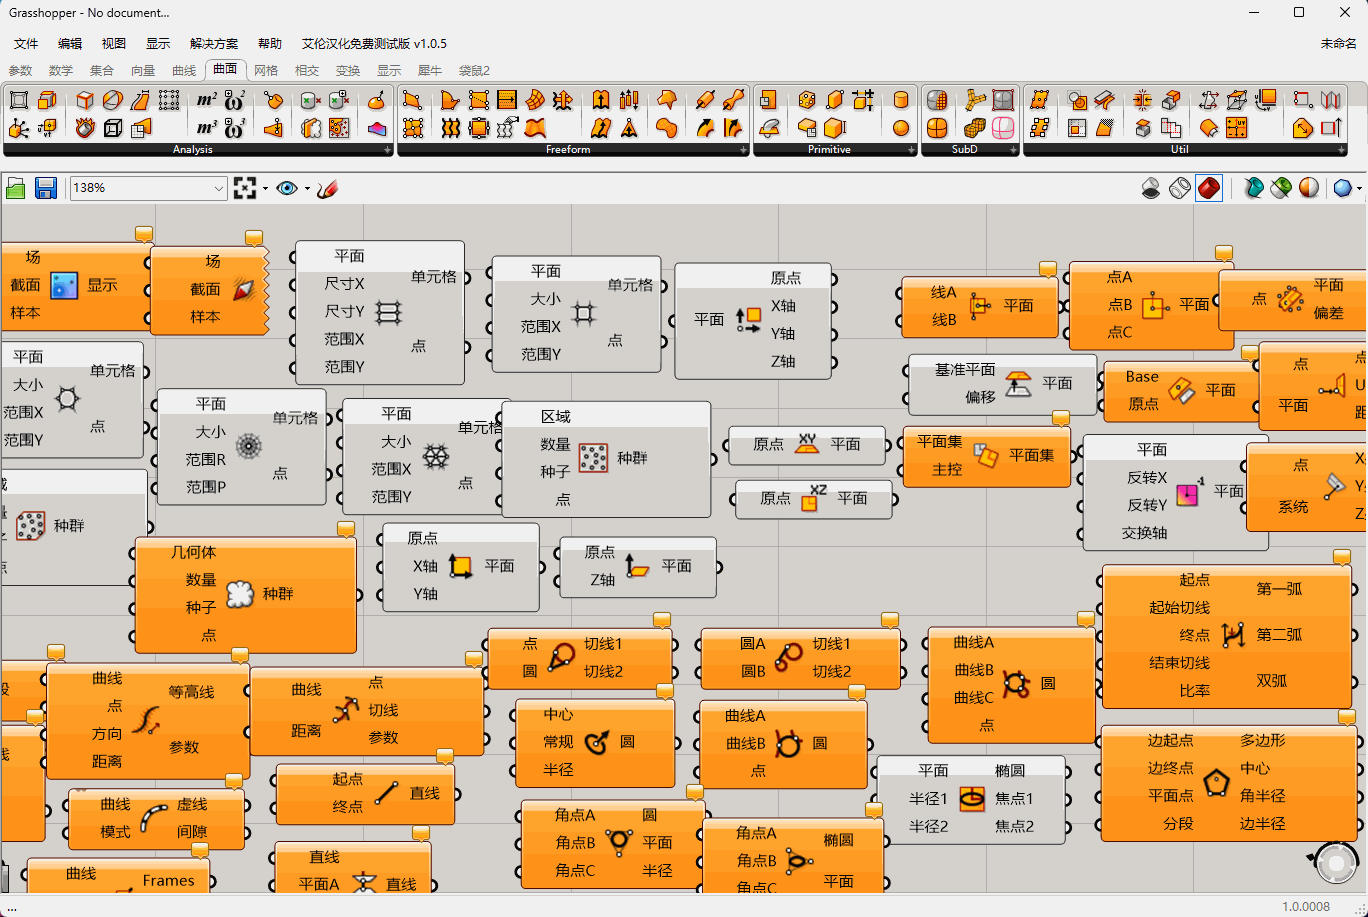Click the ellipse icon on 椭圆 component
The image size is (1368, 917).
pyautogui.click(x=971, y=799)
